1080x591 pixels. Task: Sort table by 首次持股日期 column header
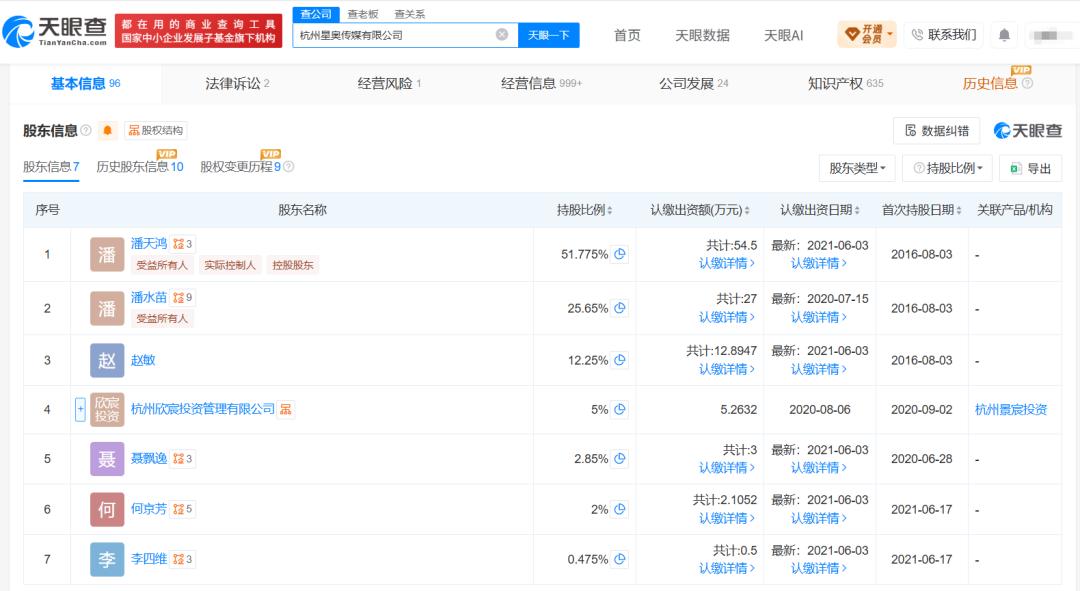[922, 210]
